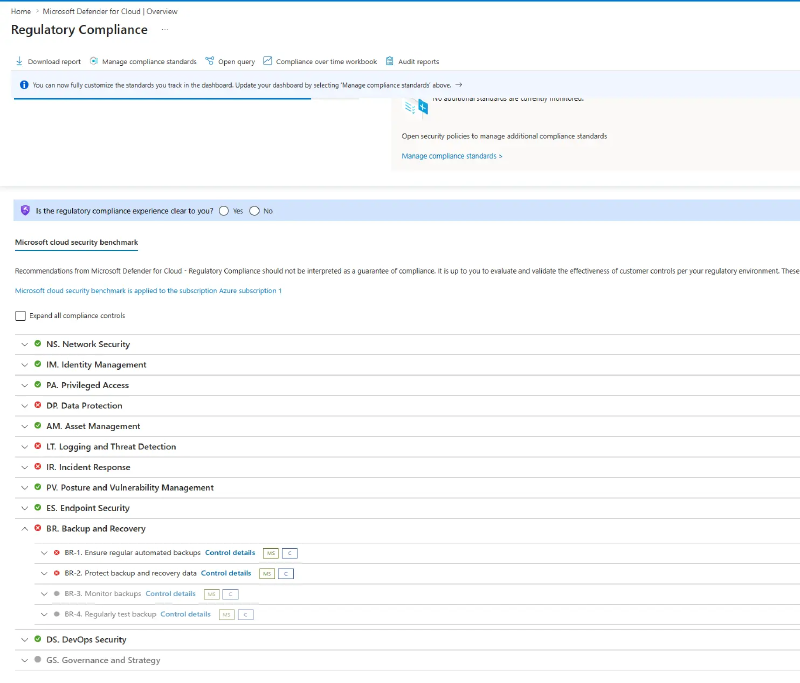Click the red failed icon next to BR-2
This screenshot has height=683, width=800.
[57, 573]
